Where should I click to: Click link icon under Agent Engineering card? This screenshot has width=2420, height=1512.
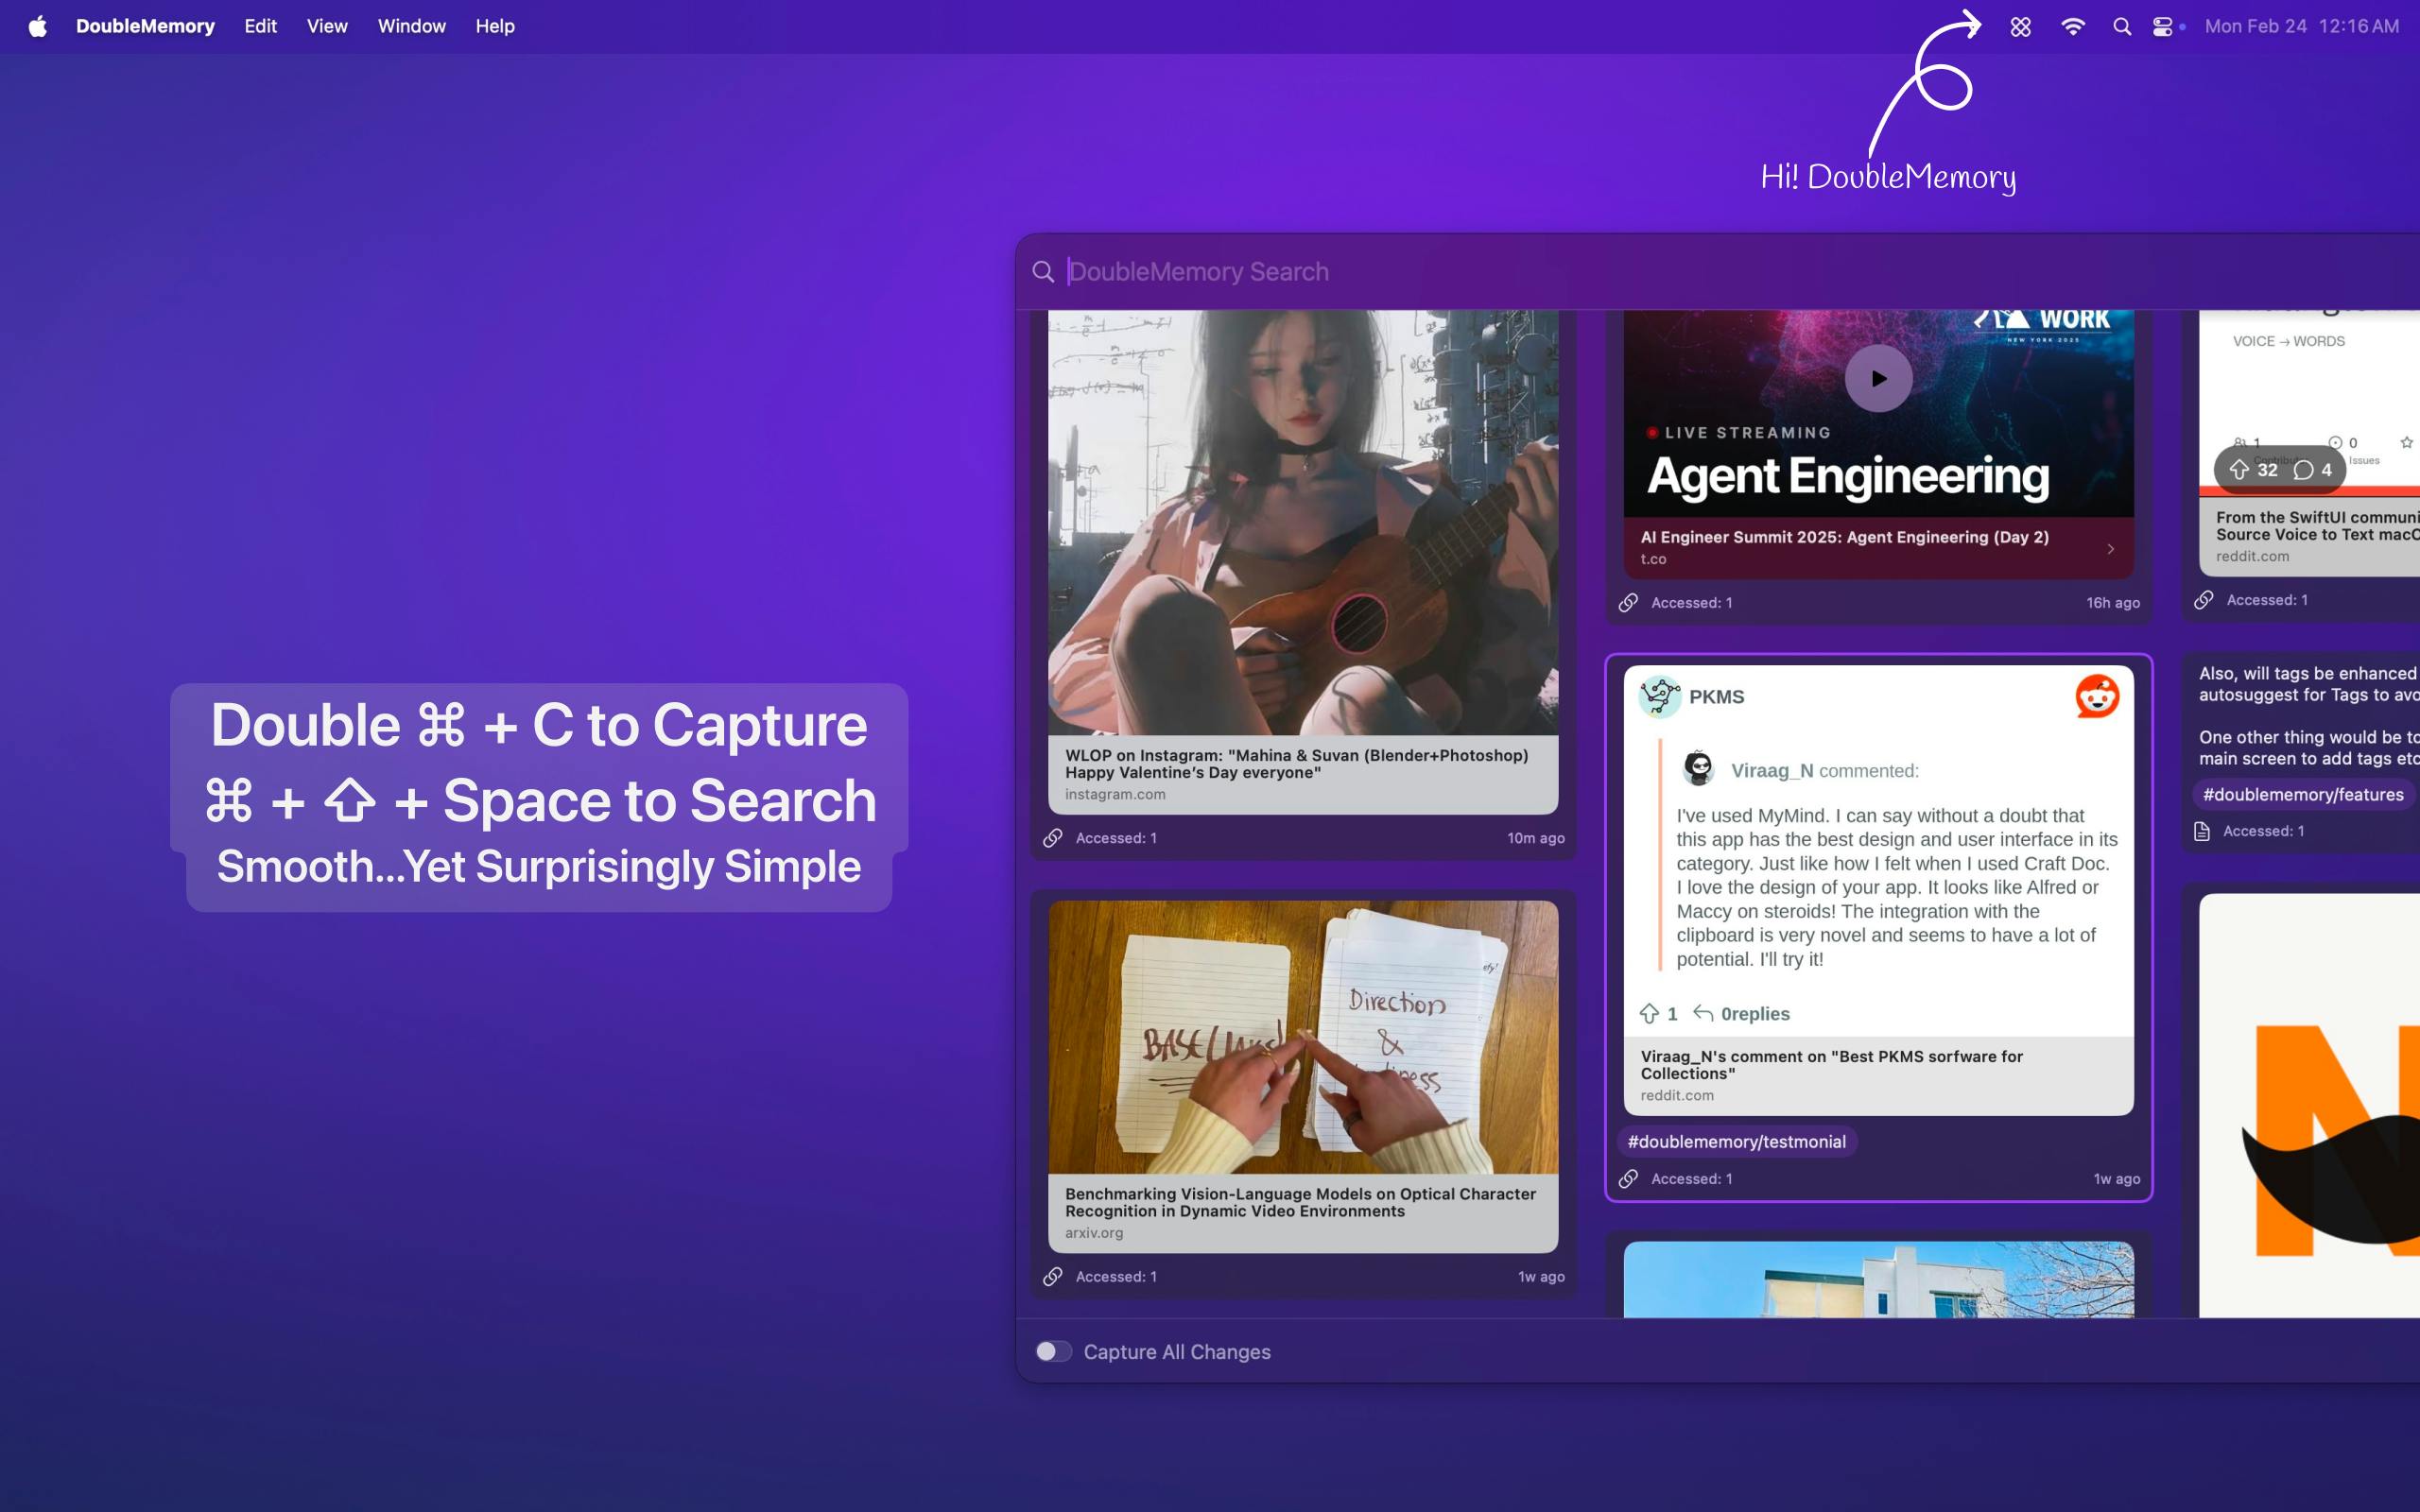coord(1628,602)
